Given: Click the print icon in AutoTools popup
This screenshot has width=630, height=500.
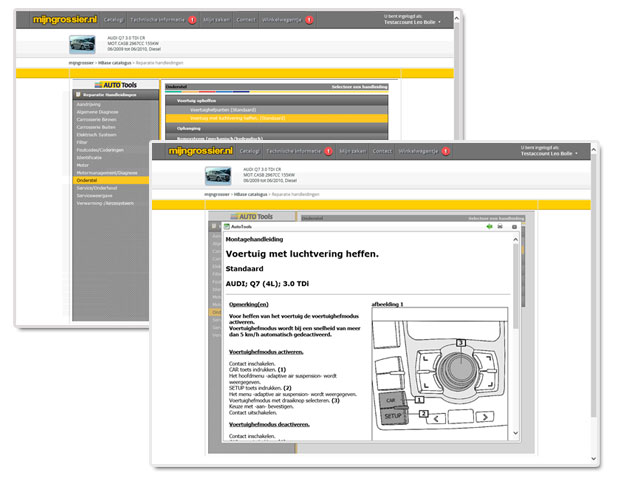Looking at the screenshot, I should click(500, 227).
